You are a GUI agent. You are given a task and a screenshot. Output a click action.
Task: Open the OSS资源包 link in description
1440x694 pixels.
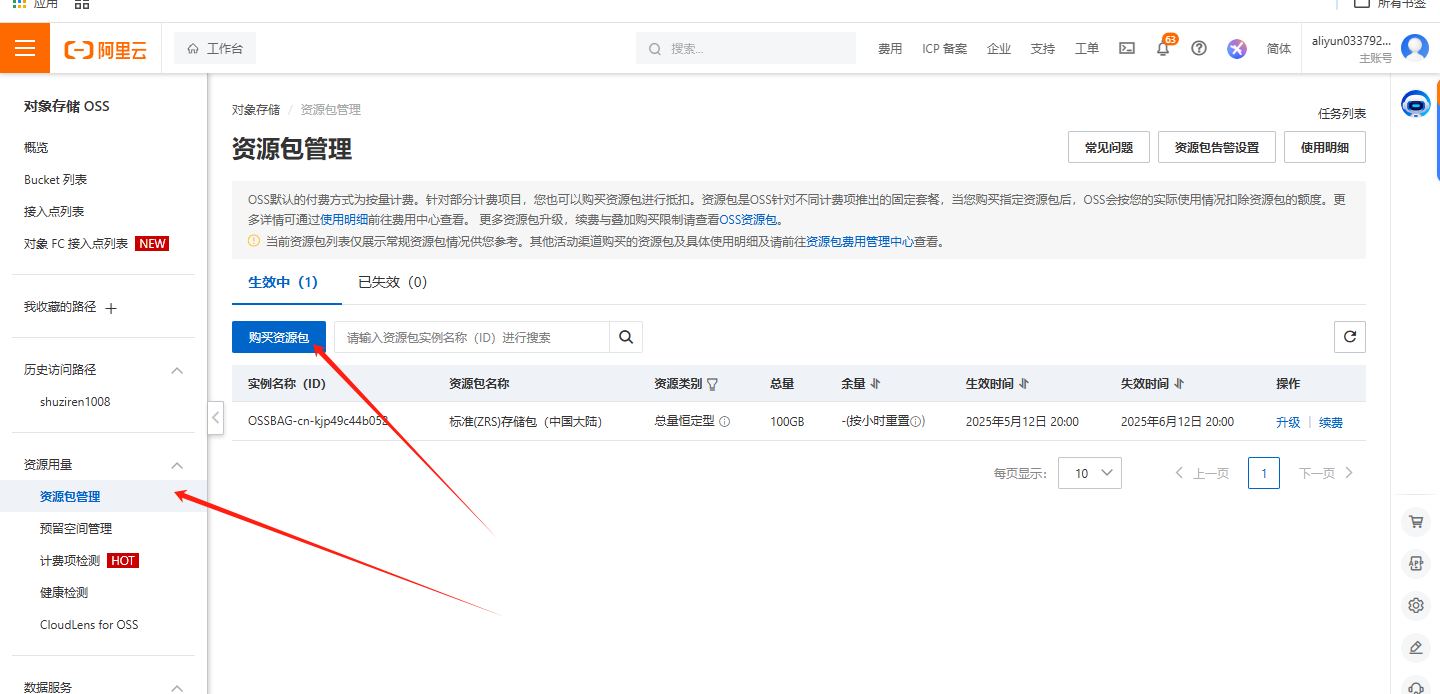(749, 219)
